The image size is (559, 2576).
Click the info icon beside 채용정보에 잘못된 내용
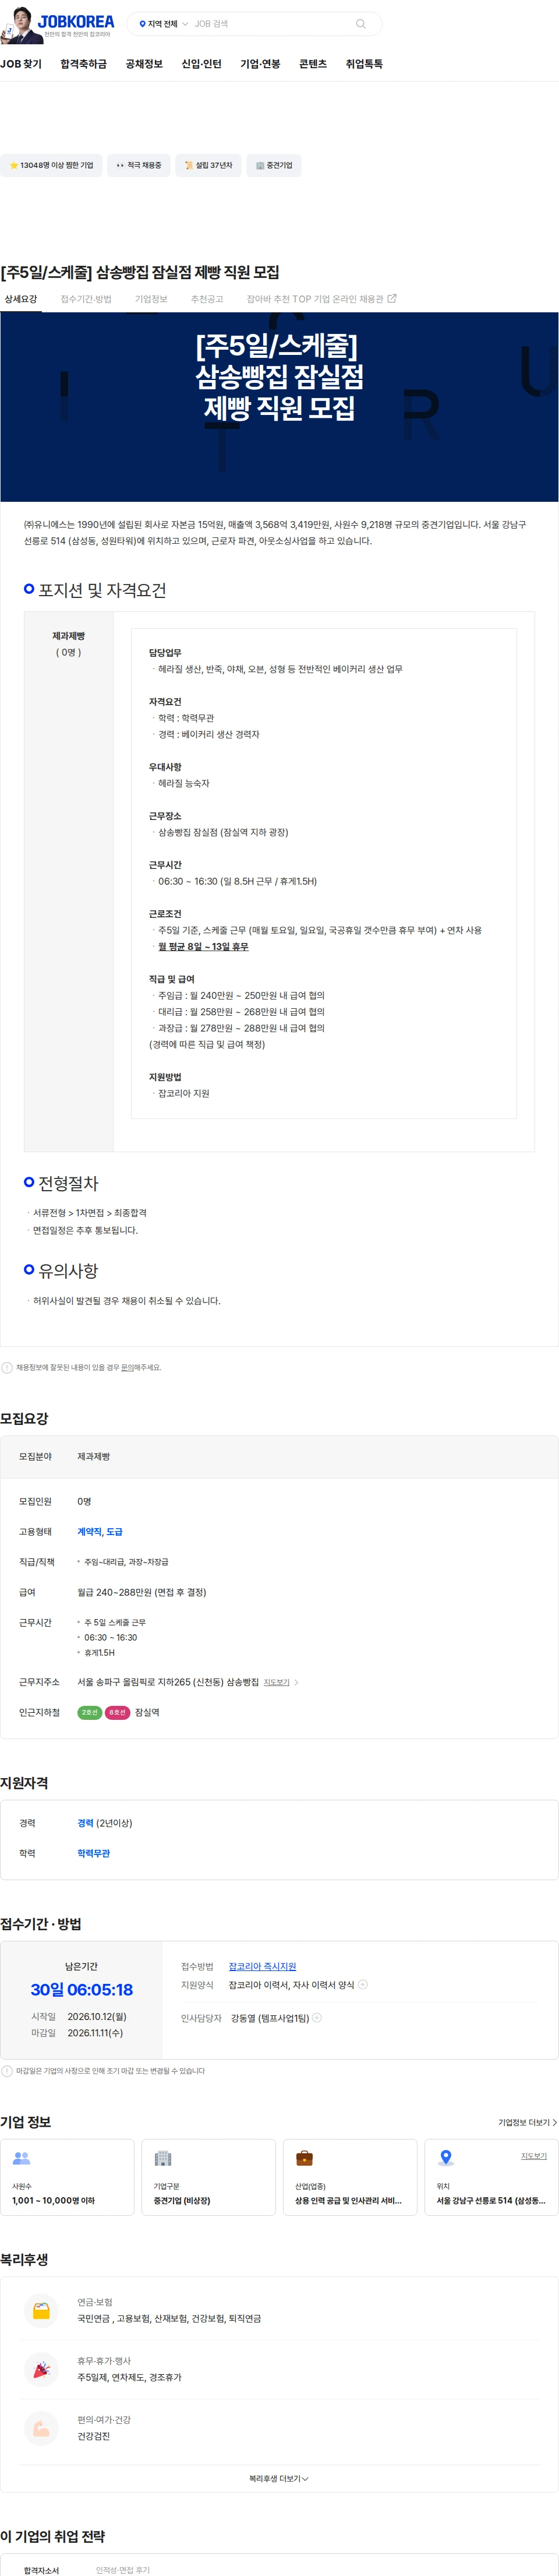tap(7, 1367)
